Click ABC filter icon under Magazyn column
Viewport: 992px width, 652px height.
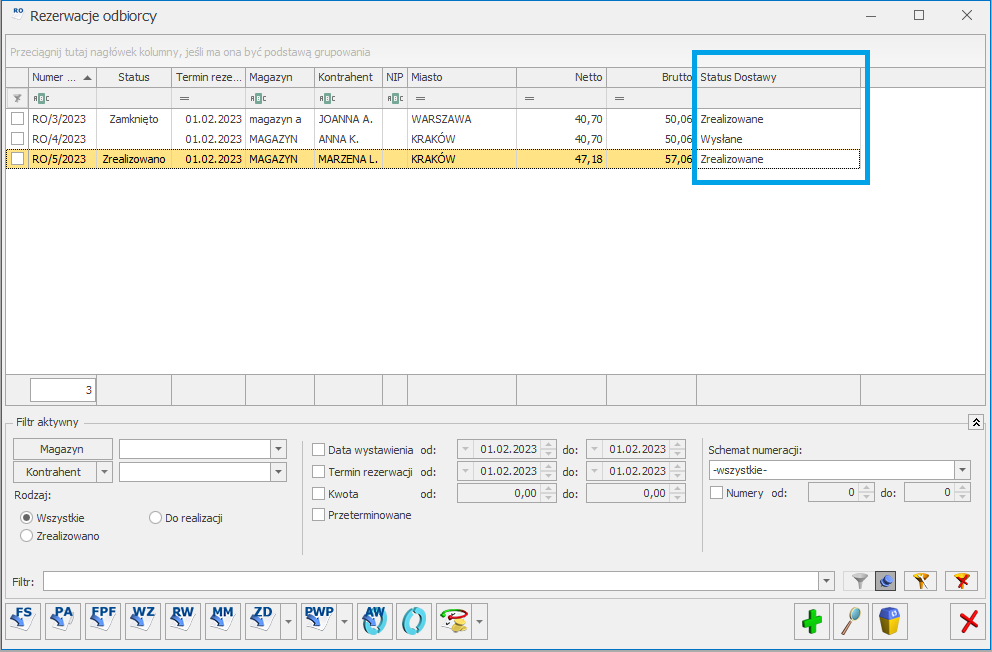258,98
